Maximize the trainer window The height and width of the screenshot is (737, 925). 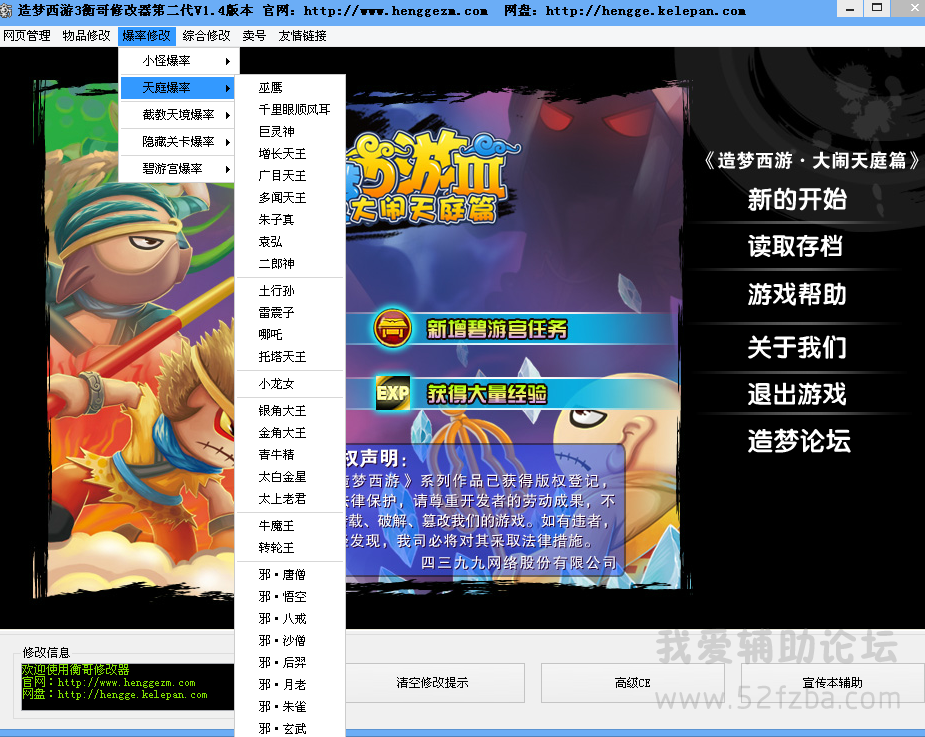877,9
